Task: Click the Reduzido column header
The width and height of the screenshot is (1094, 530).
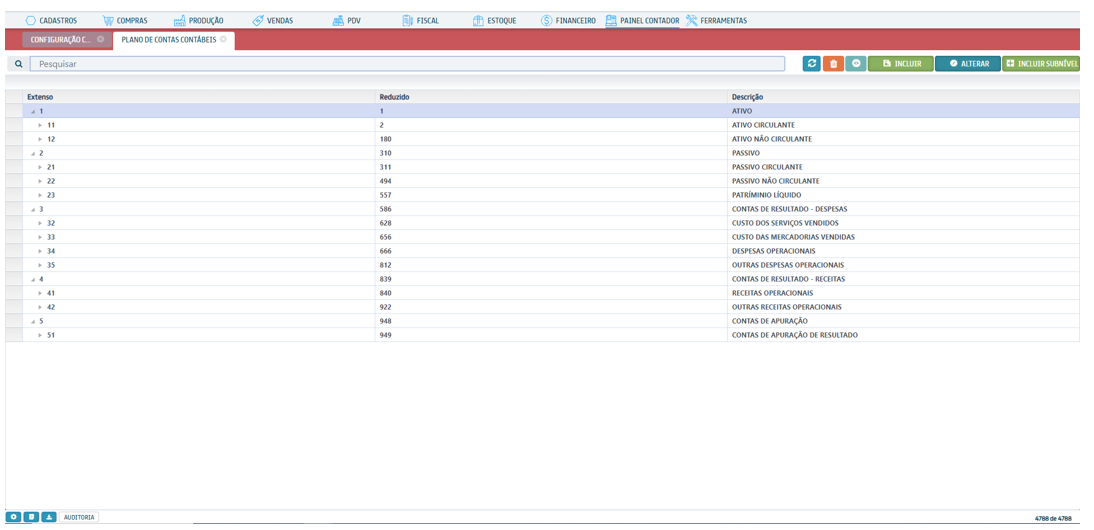Action: pyautogui.click(x=551, y=97)
